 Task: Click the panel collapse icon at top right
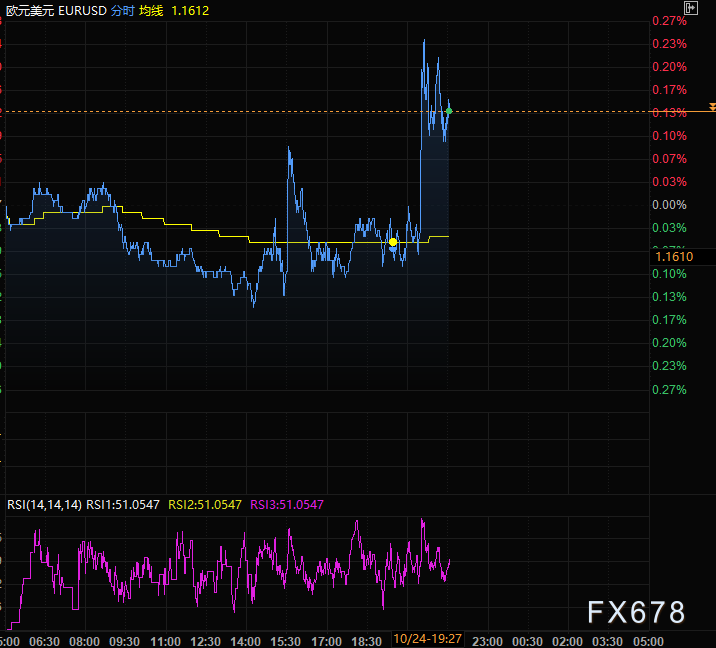691,7
